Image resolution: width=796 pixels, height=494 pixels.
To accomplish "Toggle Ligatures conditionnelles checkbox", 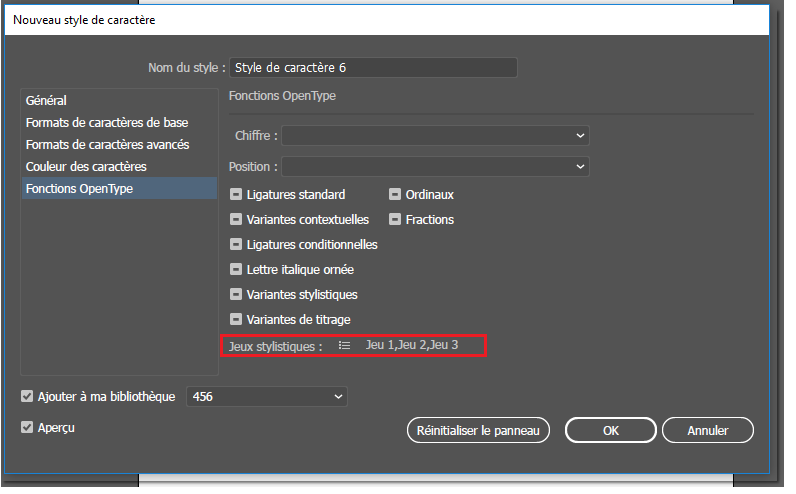I will [237, 245].
